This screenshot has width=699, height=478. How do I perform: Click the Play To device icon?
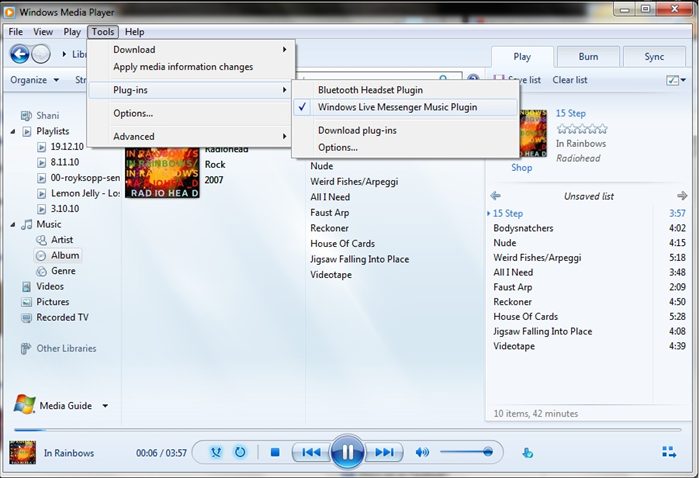click(527, 453)
